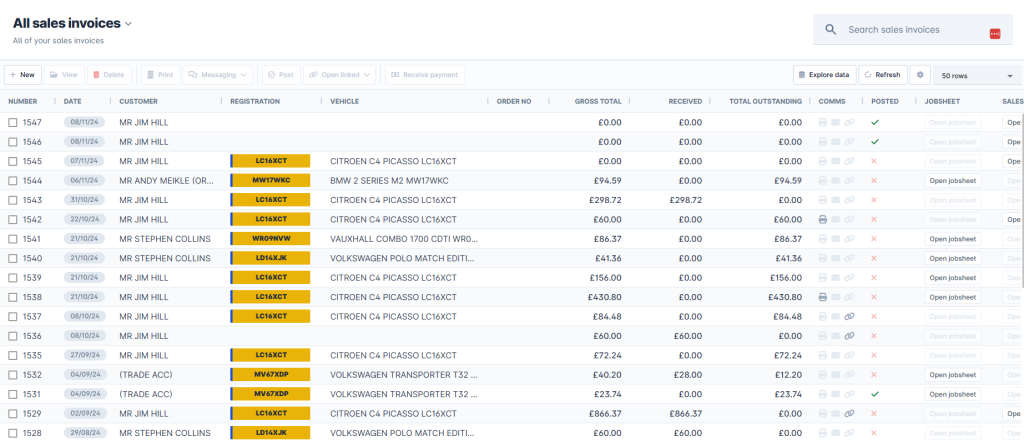The image size is (1024, 441).
Task: Sort by the Registration column header
Action: [x=255, y=101]
